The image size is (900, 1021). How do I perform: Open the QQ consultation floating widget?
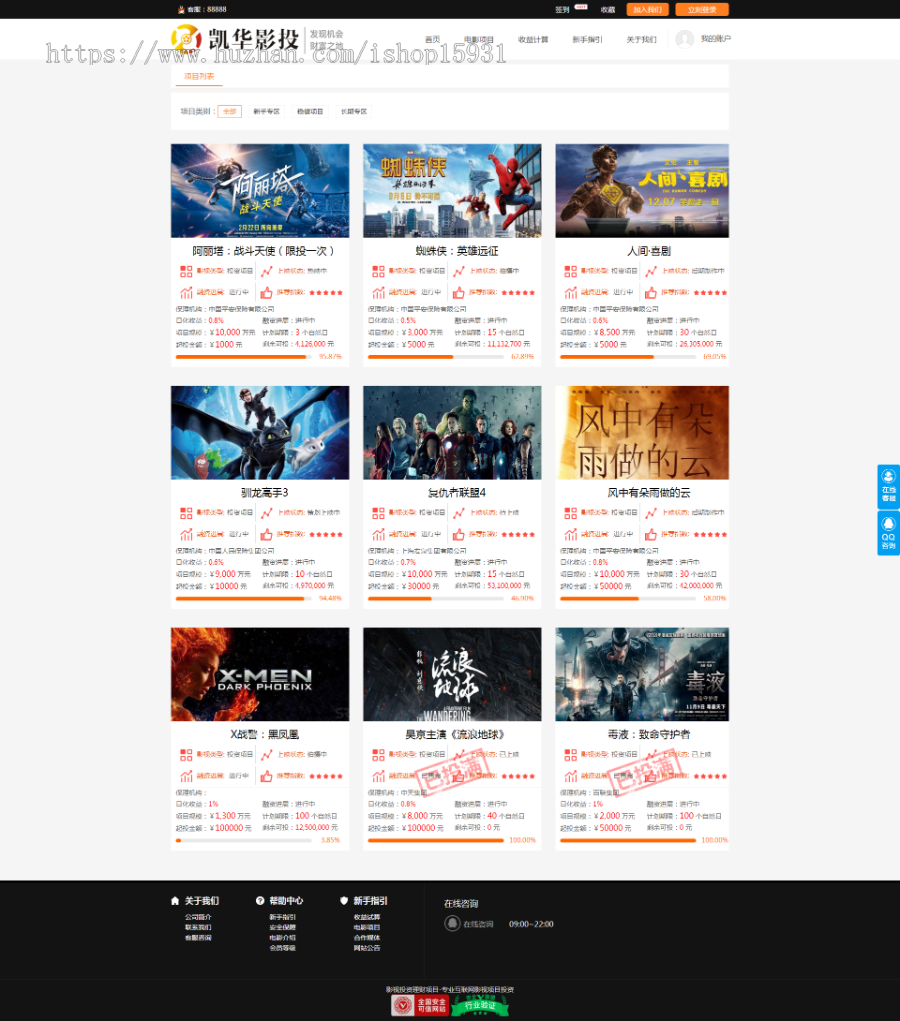coord(888,533)
